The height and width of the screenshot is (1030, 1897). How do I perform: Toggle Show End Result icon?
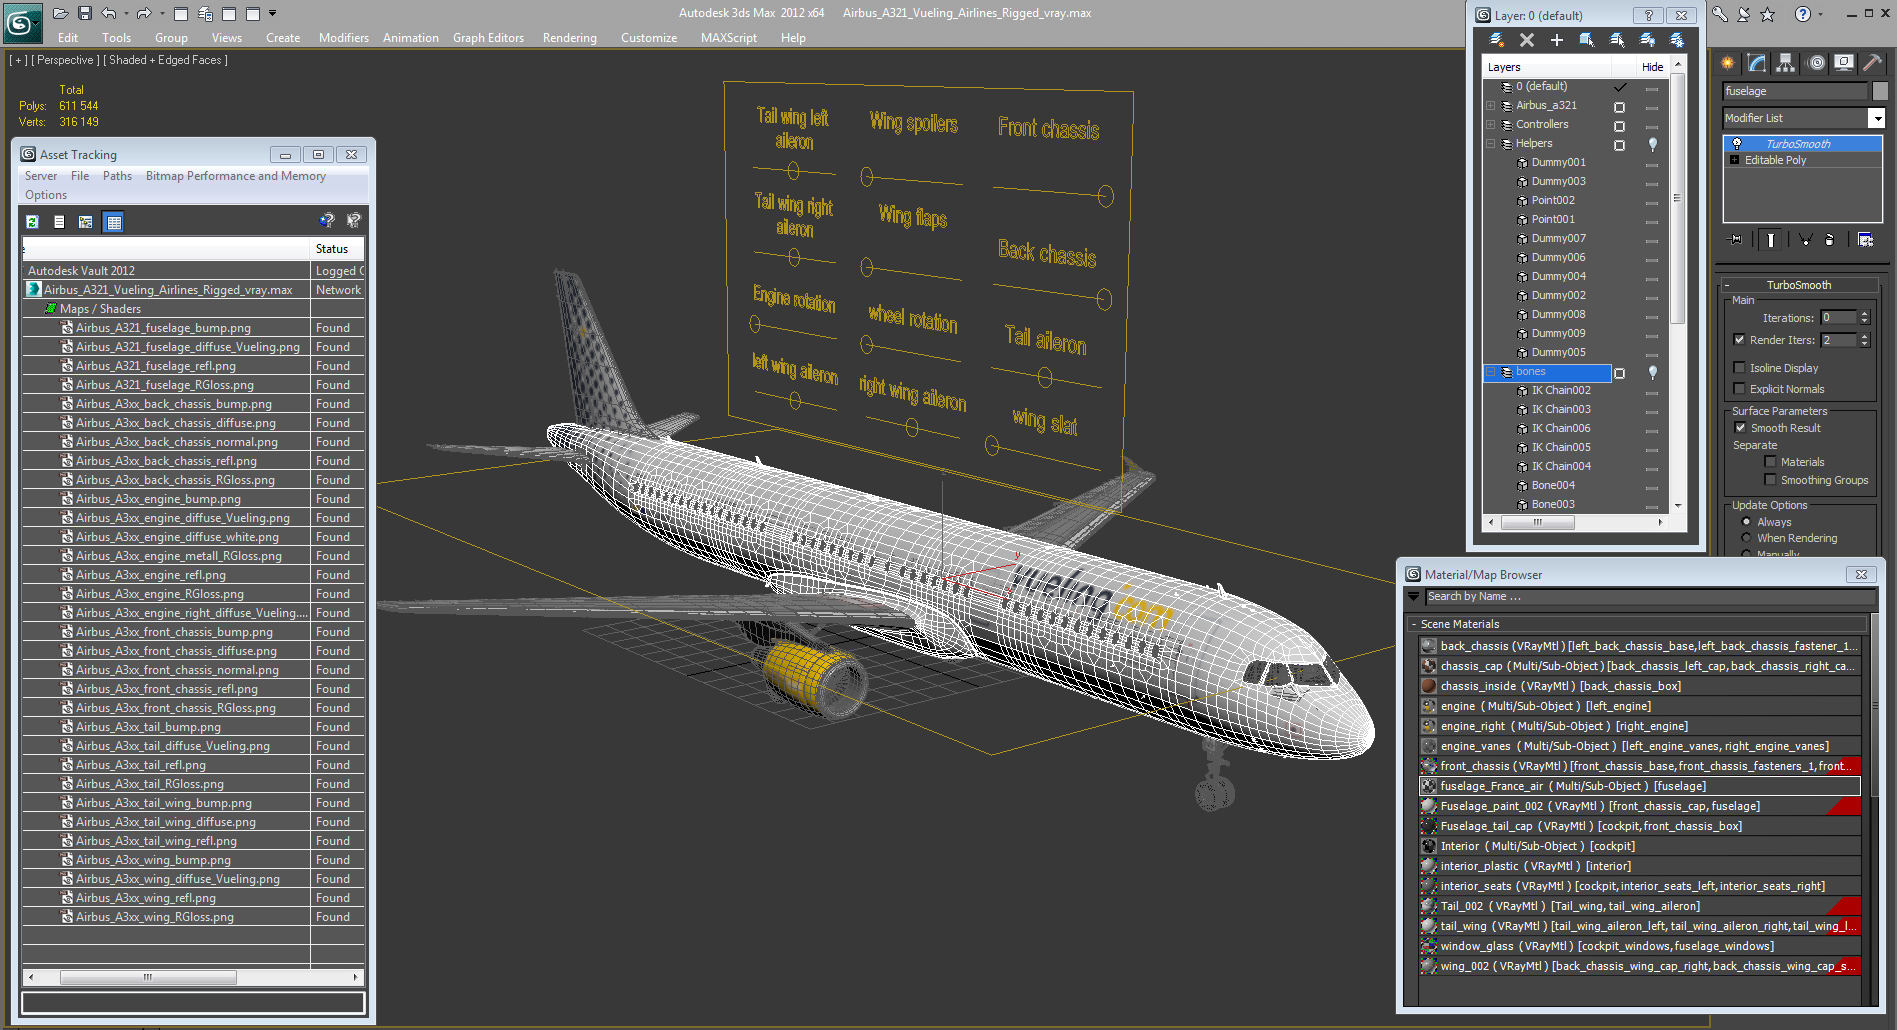point(1771,240)
